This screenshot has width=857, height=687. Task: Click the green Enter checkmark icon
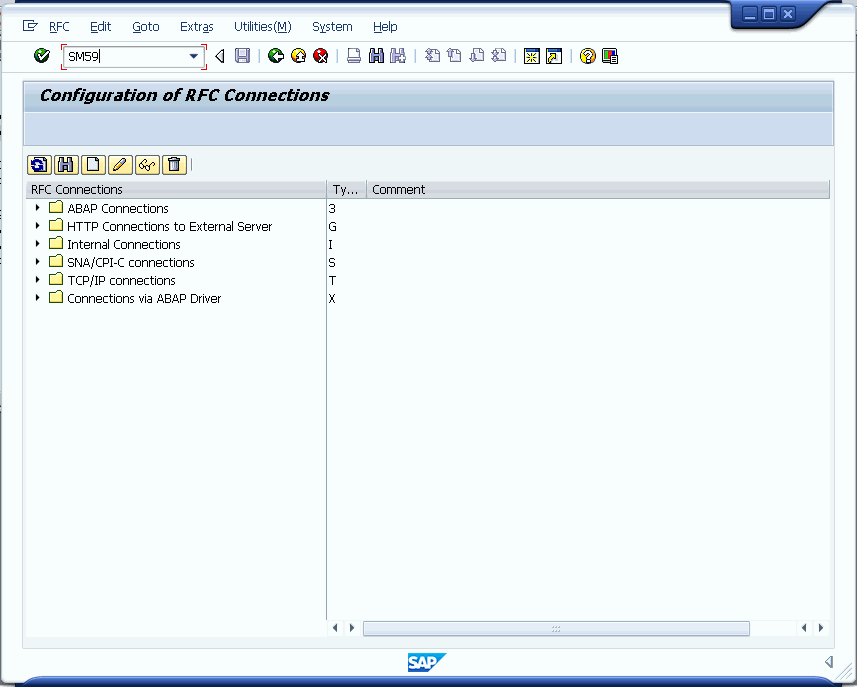point(42,56)
